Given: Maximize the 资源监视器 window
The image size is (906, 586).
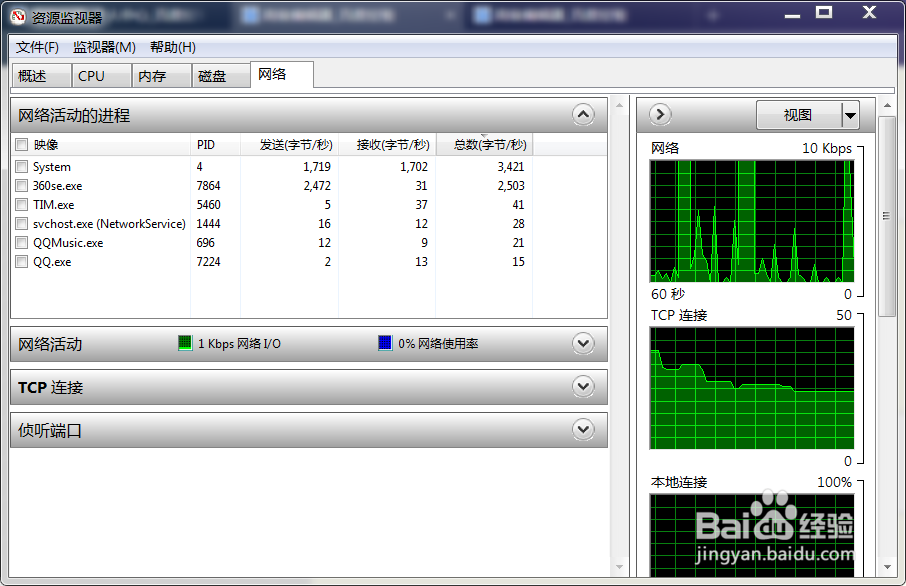Looking at the screenshot, I should point(824,12).
